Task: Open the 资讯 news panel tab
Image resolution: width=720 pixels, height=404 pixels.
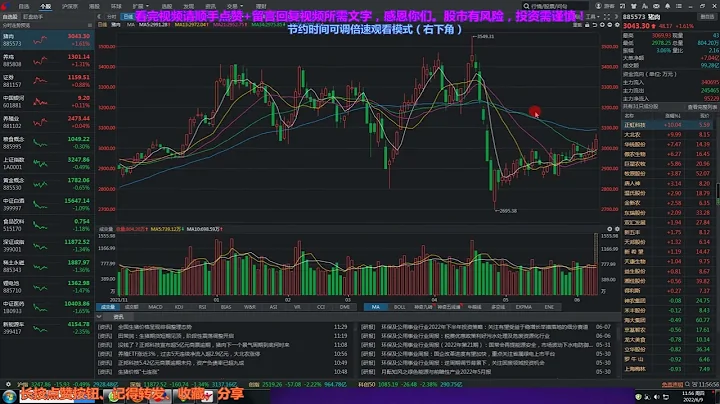Action: (x=118, y=317)
